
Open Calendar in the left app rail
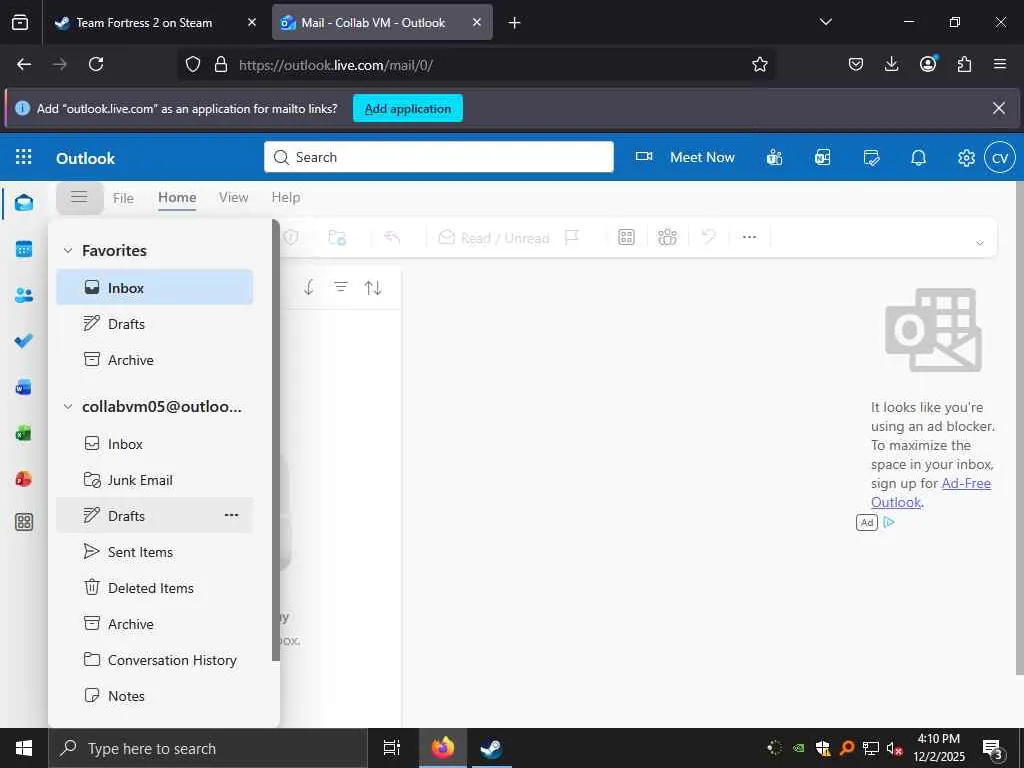[24, 249]
